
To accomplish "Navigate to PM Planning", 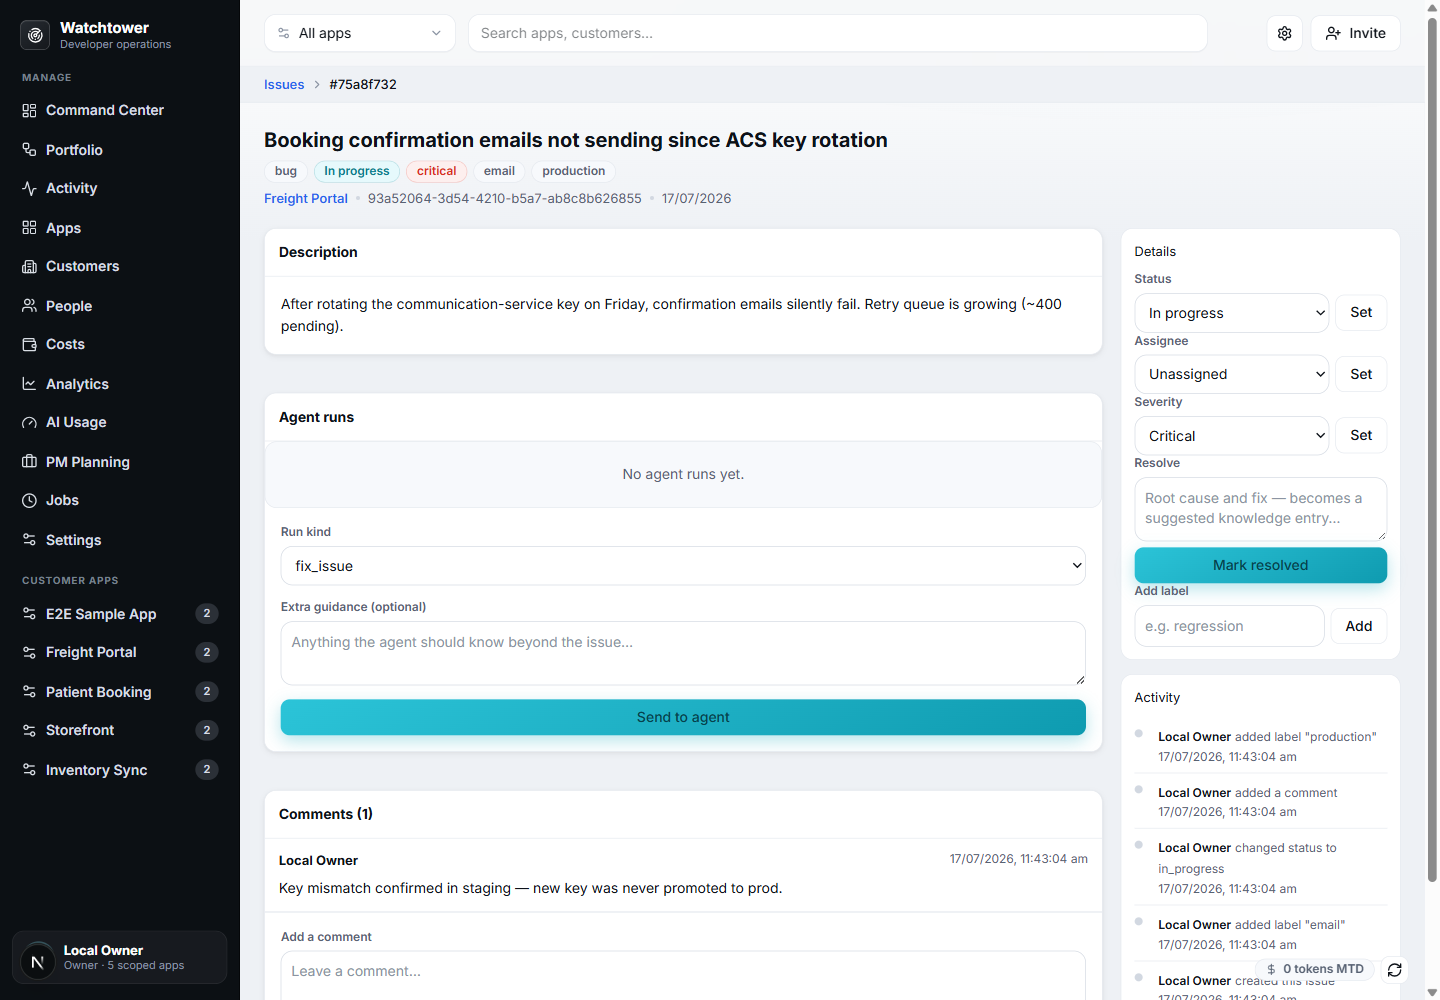I will pyautogui.click(x=120, y=462).
